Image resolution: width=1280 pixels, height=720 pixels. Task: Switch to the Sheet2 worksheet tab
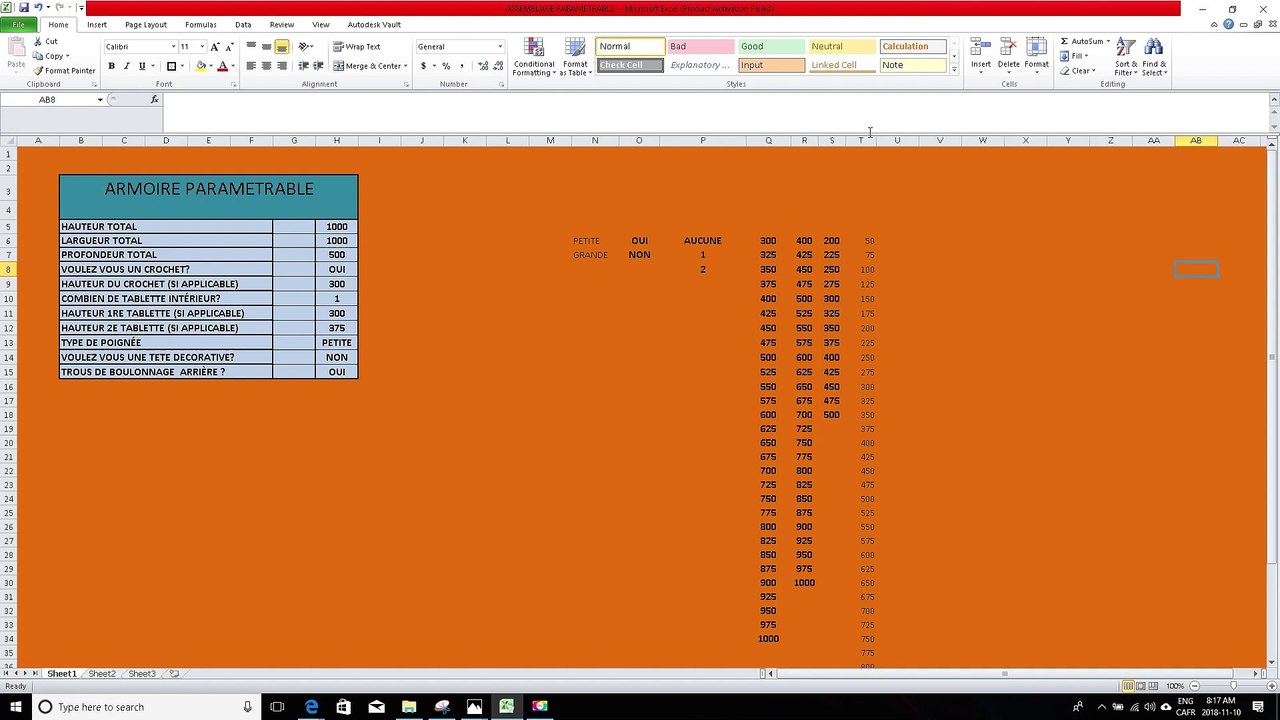point(102,674)
